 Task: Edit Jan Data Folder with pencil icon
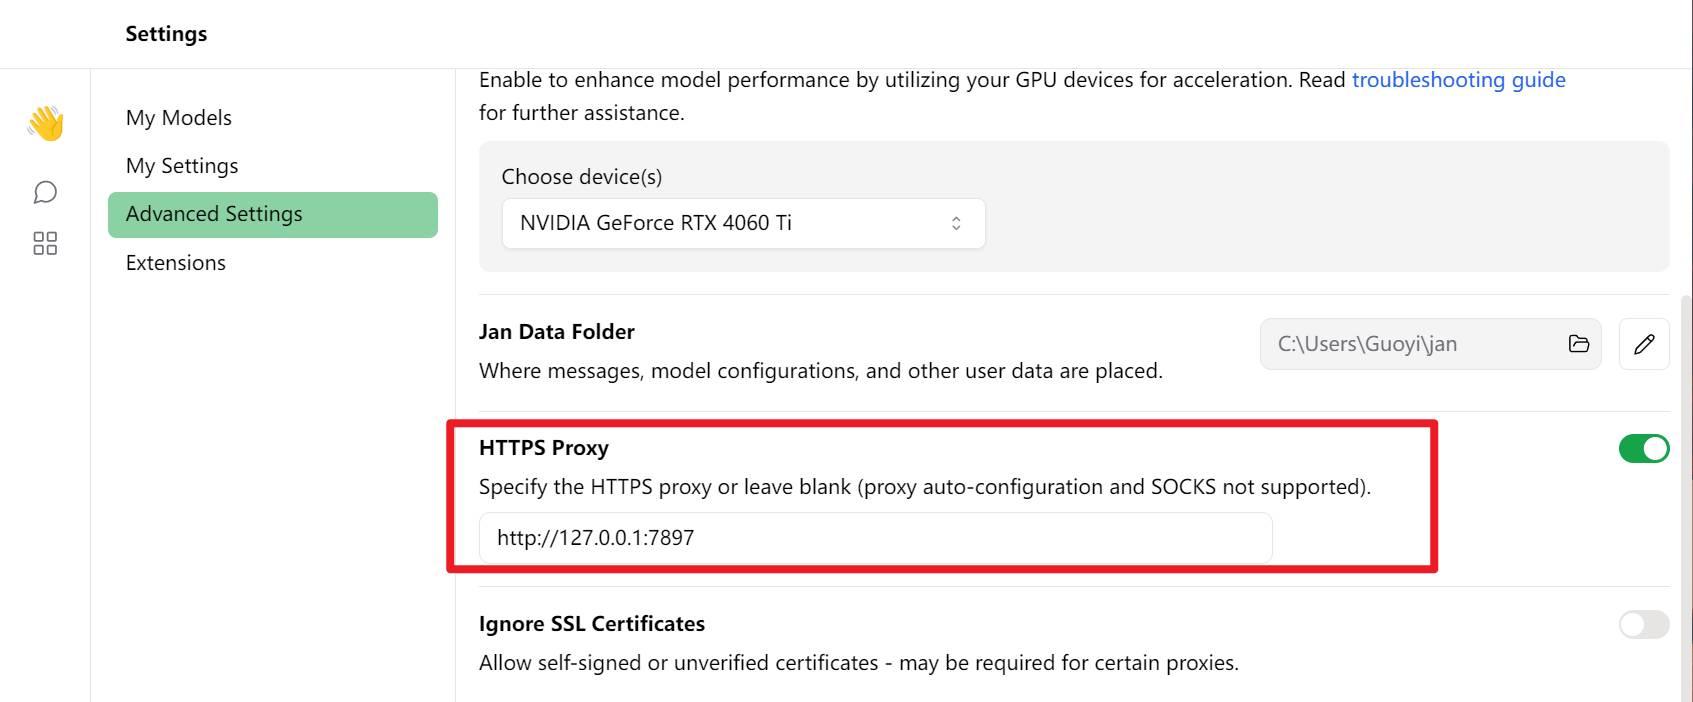[x=1644, y=344]
